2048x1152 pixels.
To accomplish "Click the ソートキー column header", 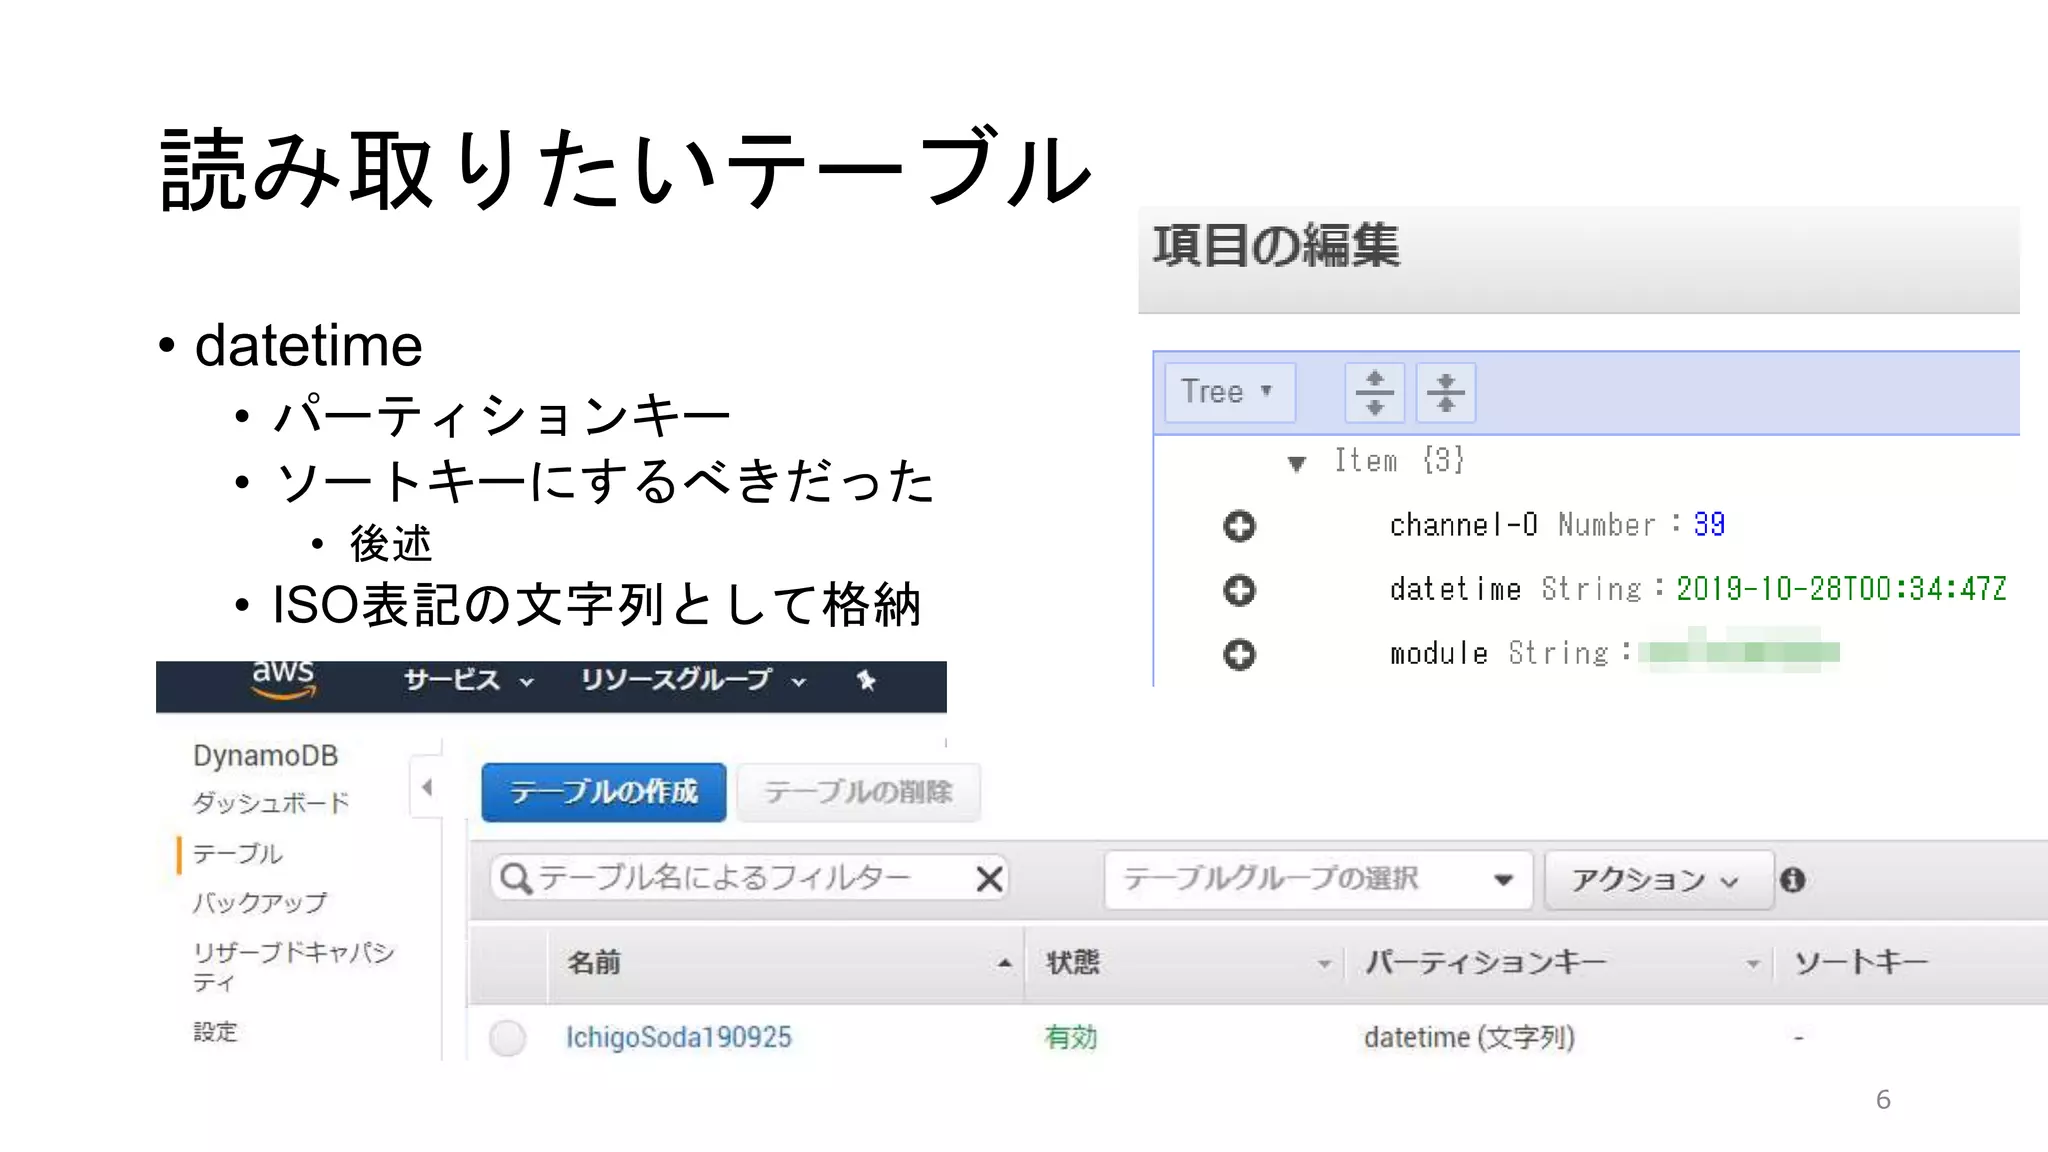I will tap(1861, 963).
